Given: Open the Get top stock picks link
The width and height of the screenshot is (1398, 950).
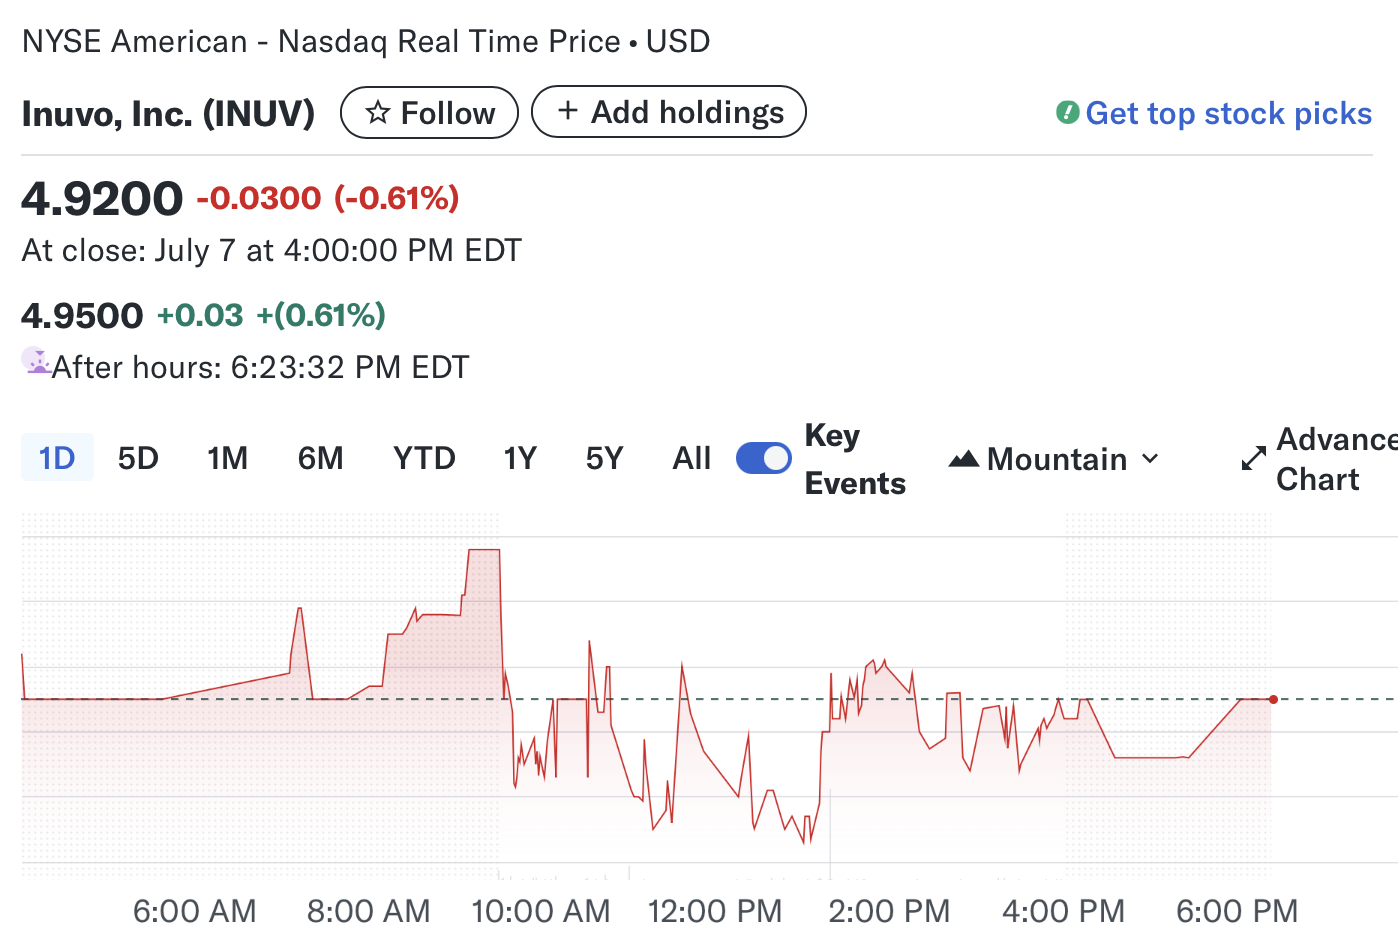Looking at the screenshot, I should click(x=1228, y=113).
